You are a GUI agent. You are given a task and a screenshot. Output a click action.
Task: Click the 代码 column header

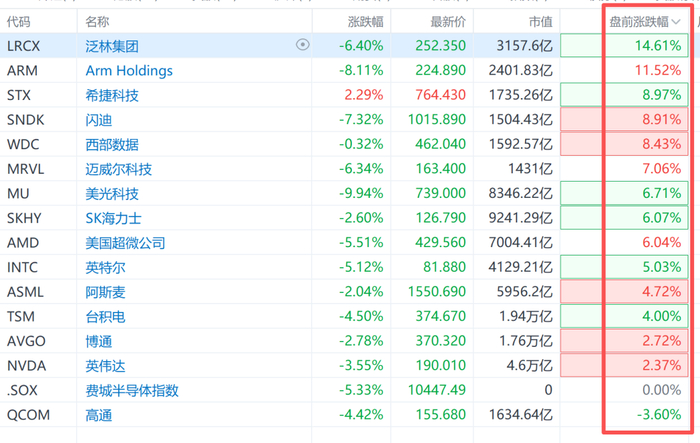coord(18,22)
